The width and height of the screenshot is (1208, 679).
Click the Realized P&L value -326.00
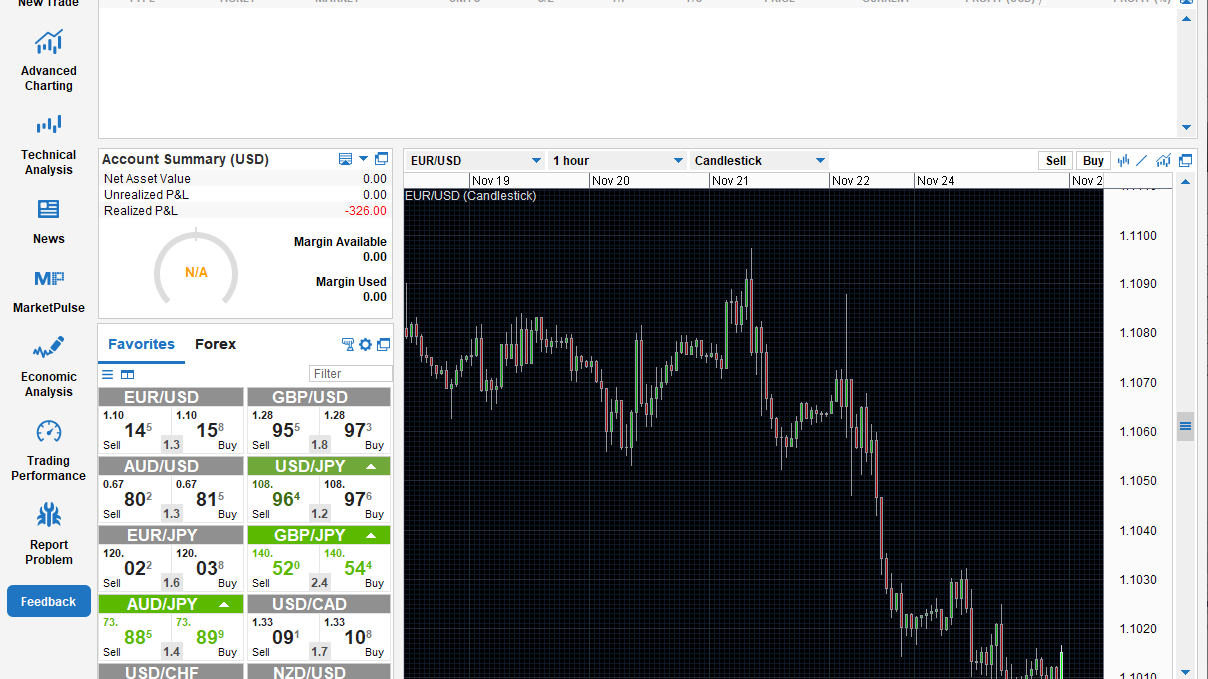tap(366, 211)
